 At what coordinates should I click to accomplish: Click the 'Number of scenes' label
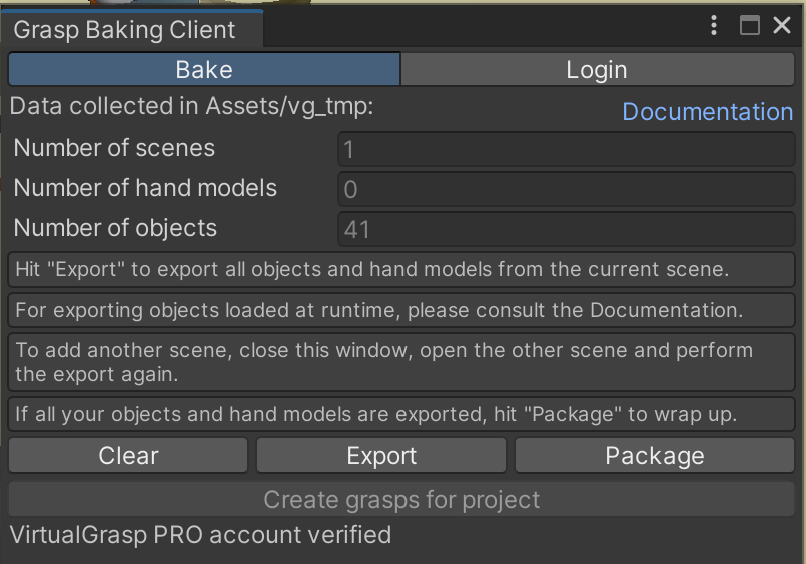114,148
